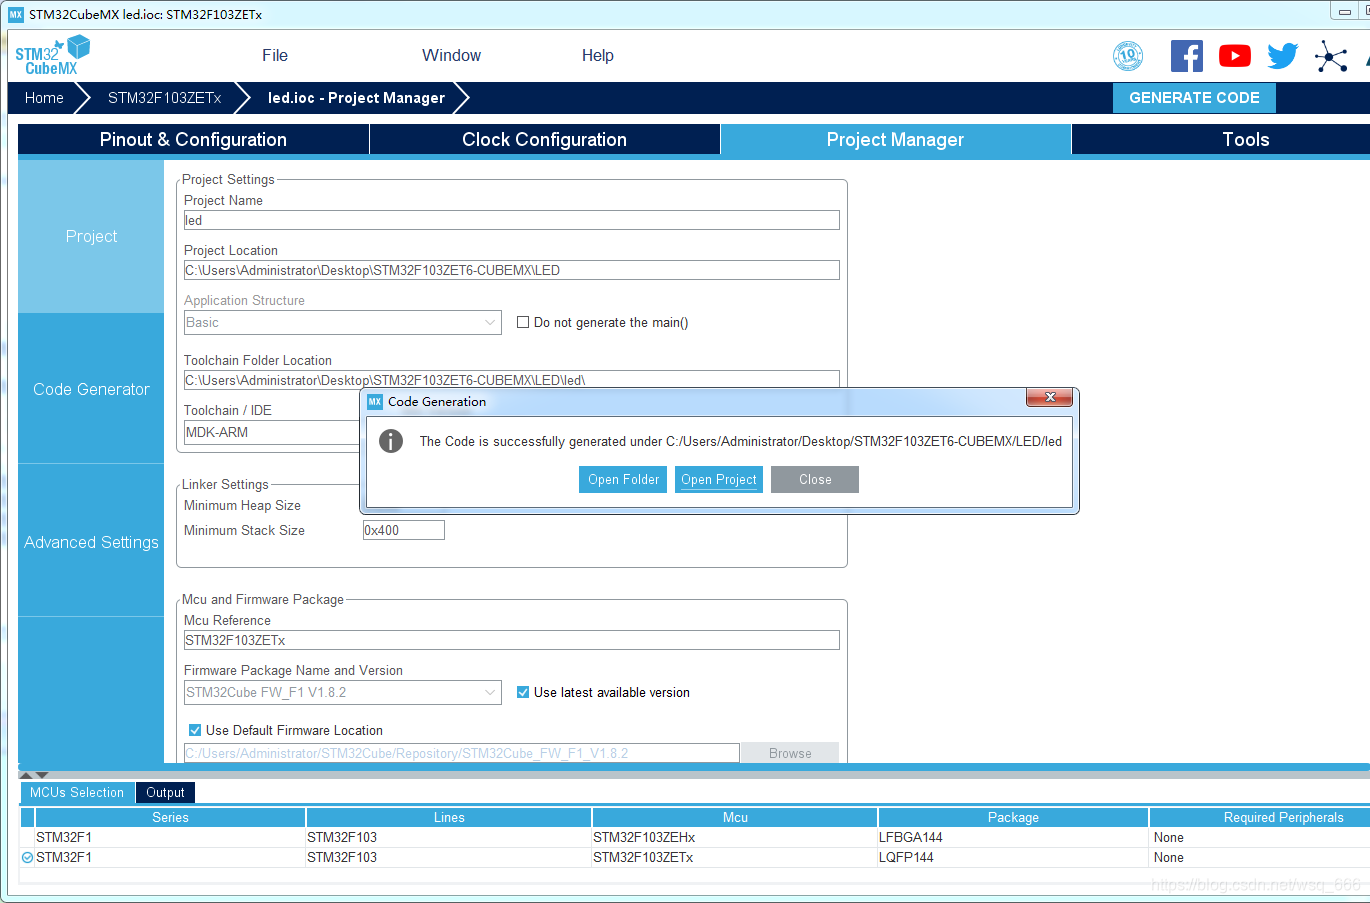This screenshot has width=1370, height=903.
Task: Click Open Project in the dialog
Action: 719,480
